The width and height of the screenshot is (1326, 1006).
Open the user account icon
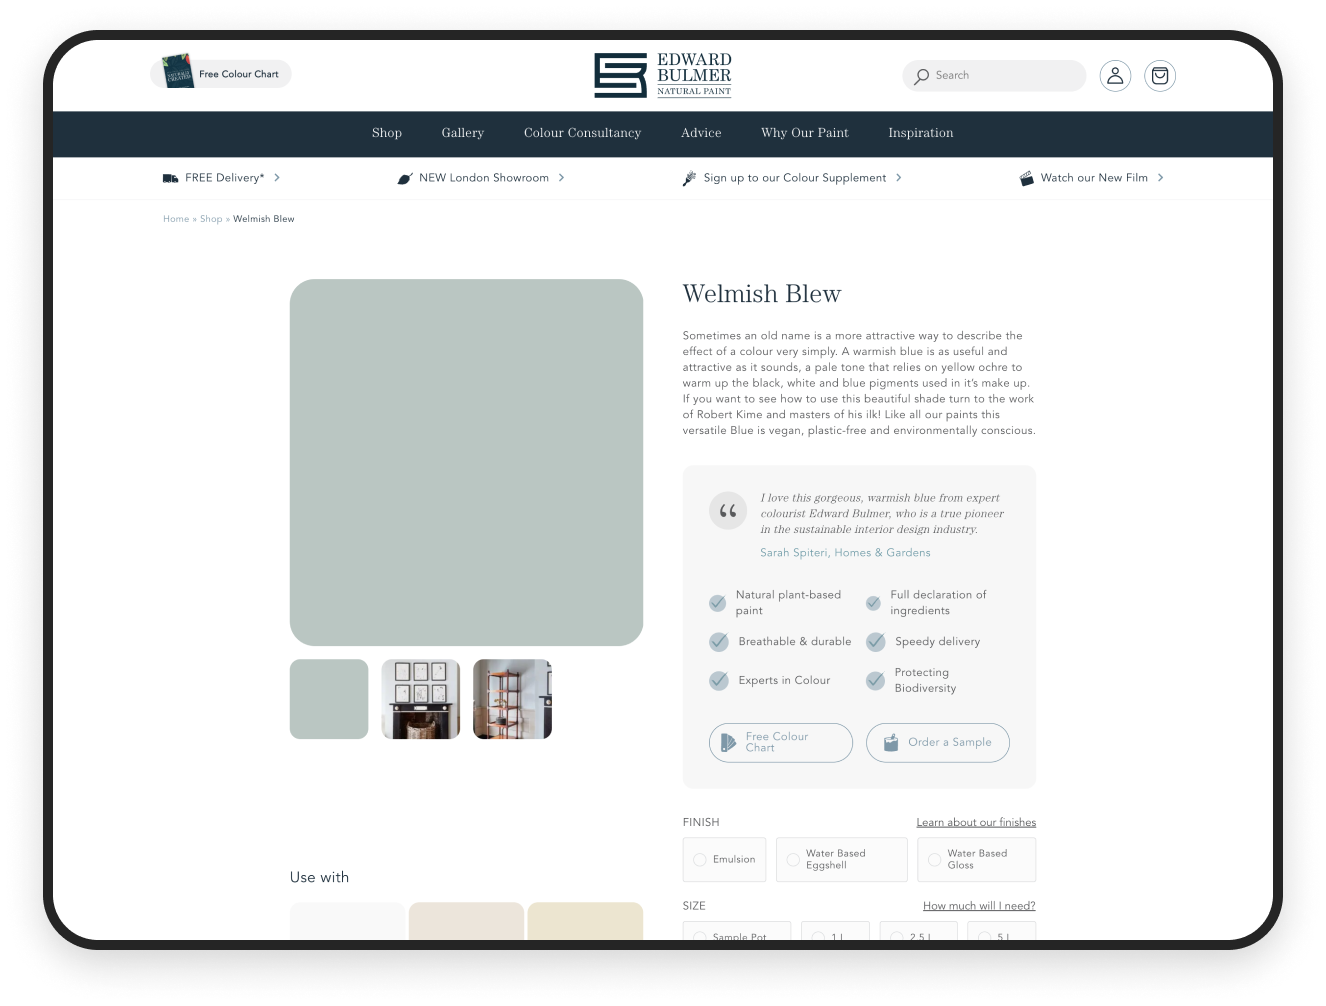point(1115,76)
